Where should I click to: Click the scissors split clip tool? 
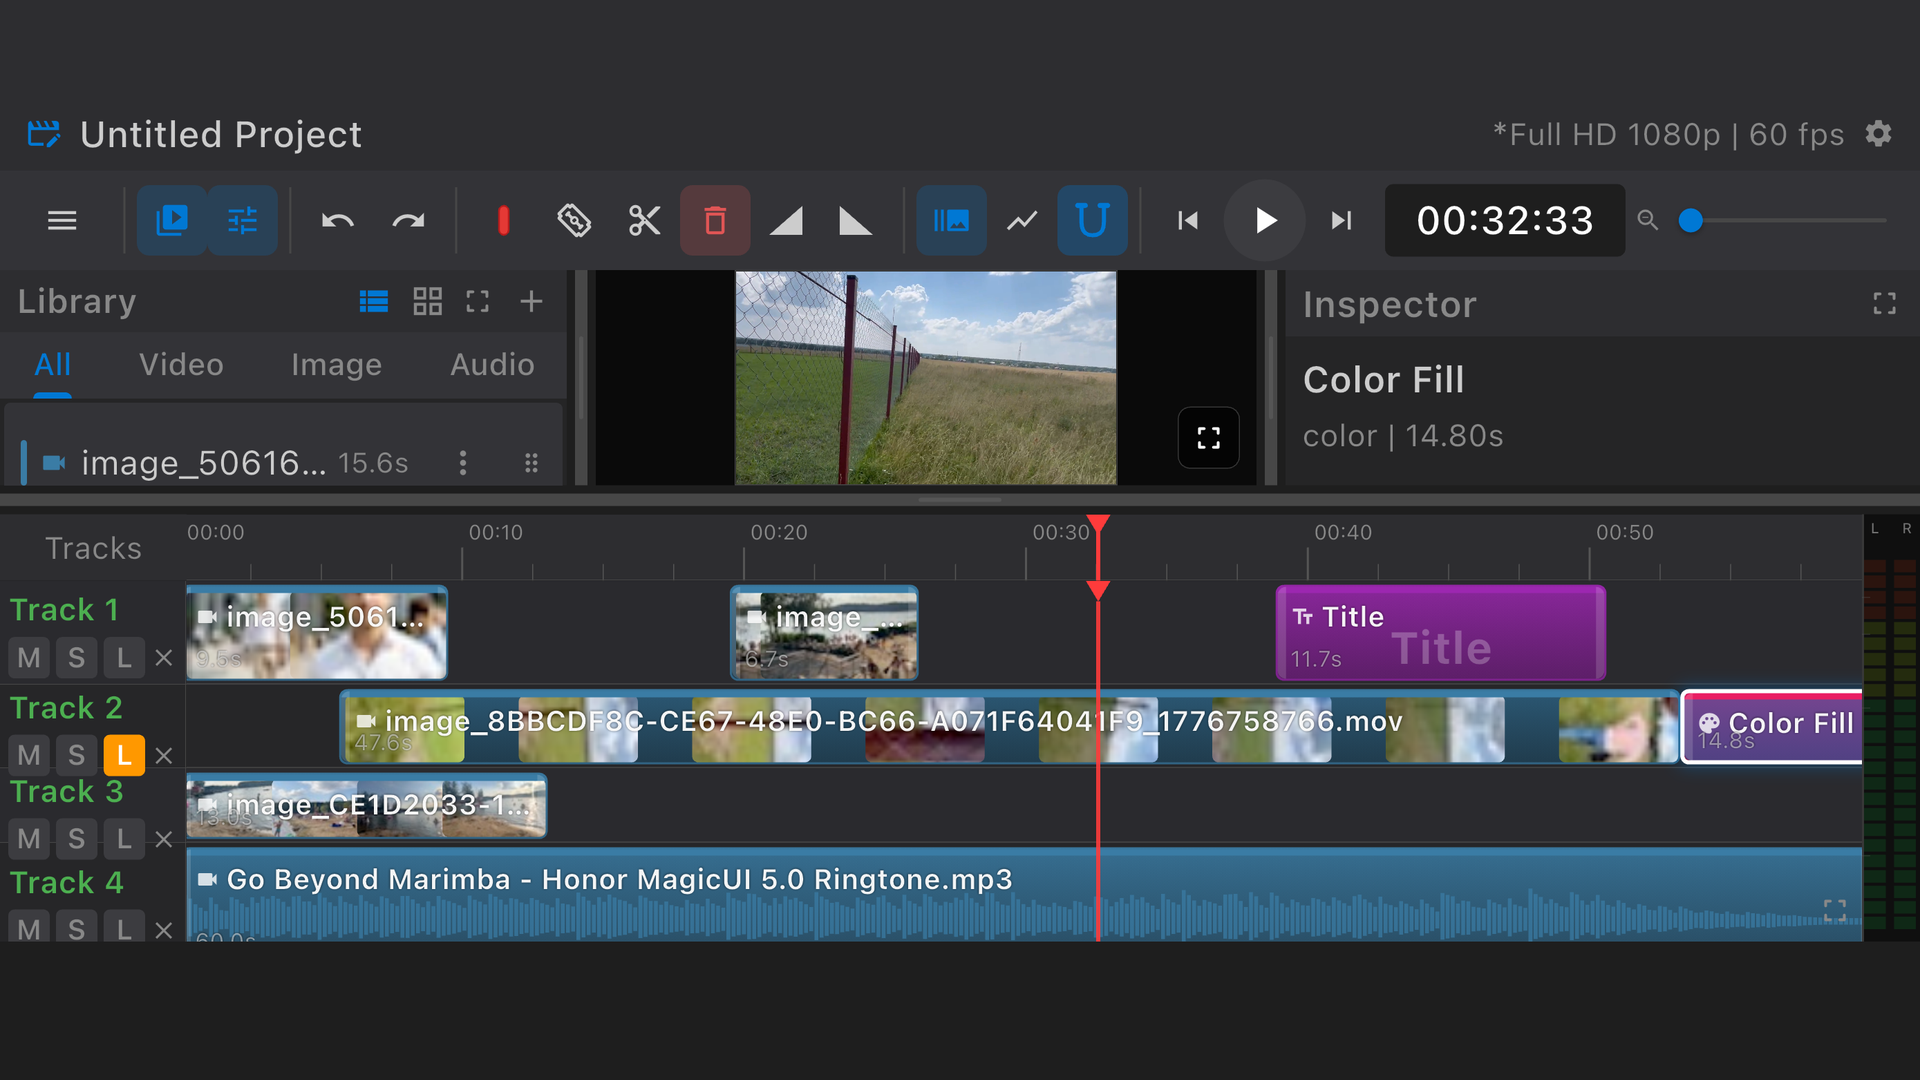pos(644,220)
